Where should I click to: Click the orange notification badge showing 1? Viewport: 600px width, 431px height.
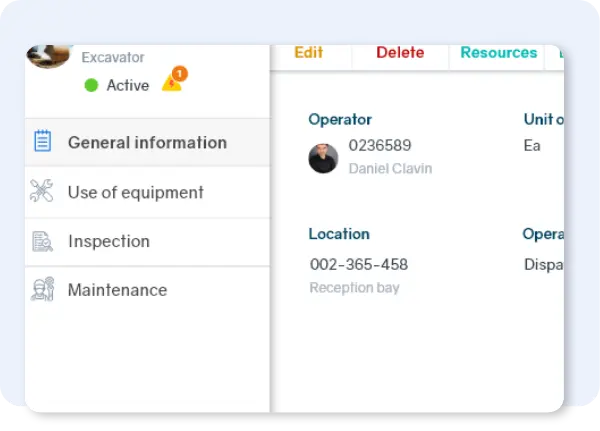pyautogui.click(x=179, y=74)
